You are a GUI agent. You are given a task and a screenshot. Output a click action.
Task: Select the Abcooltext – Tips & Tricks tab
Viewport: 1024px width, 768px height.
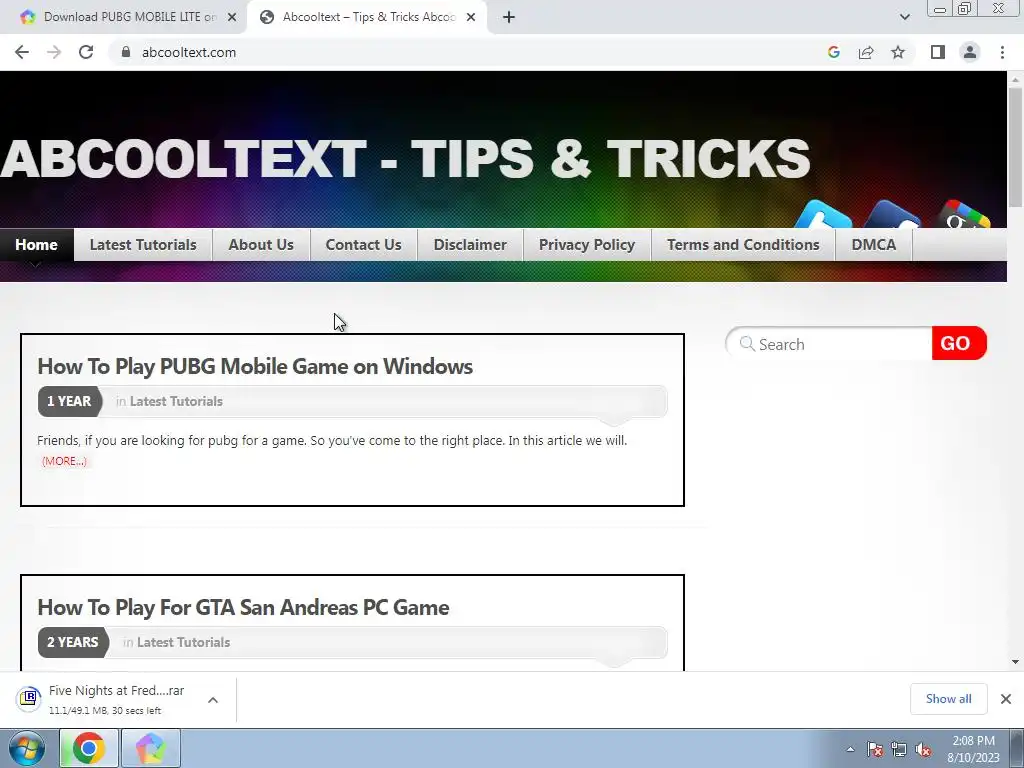366,17
